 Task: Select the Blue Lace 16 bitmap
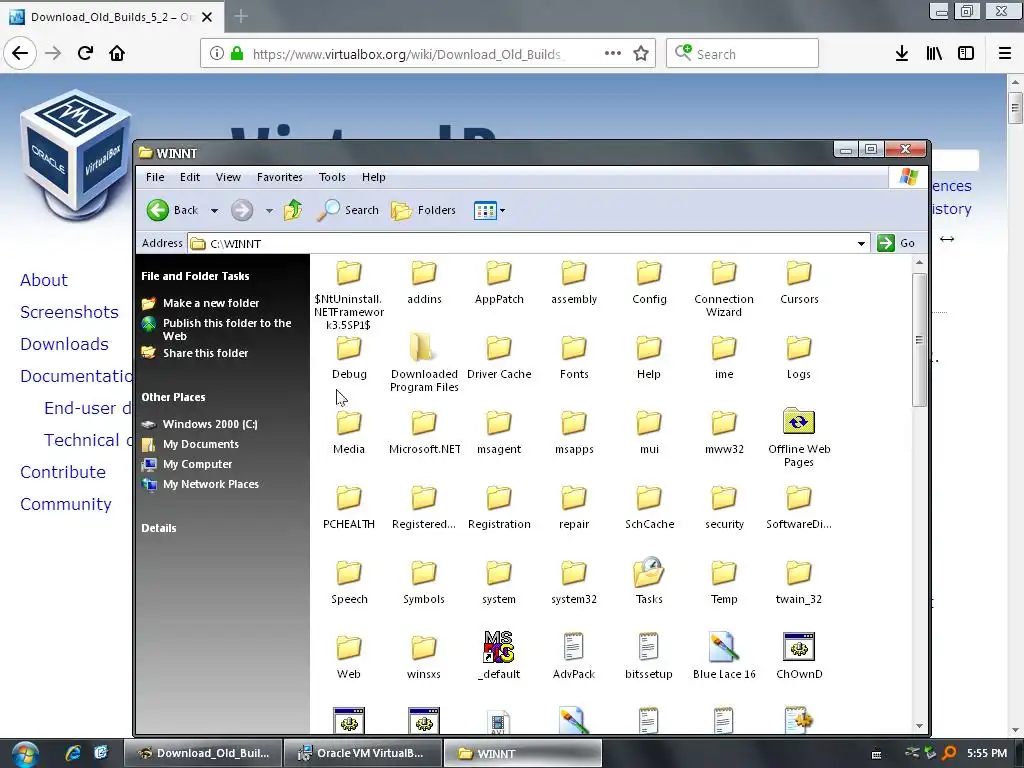point(724,656)
